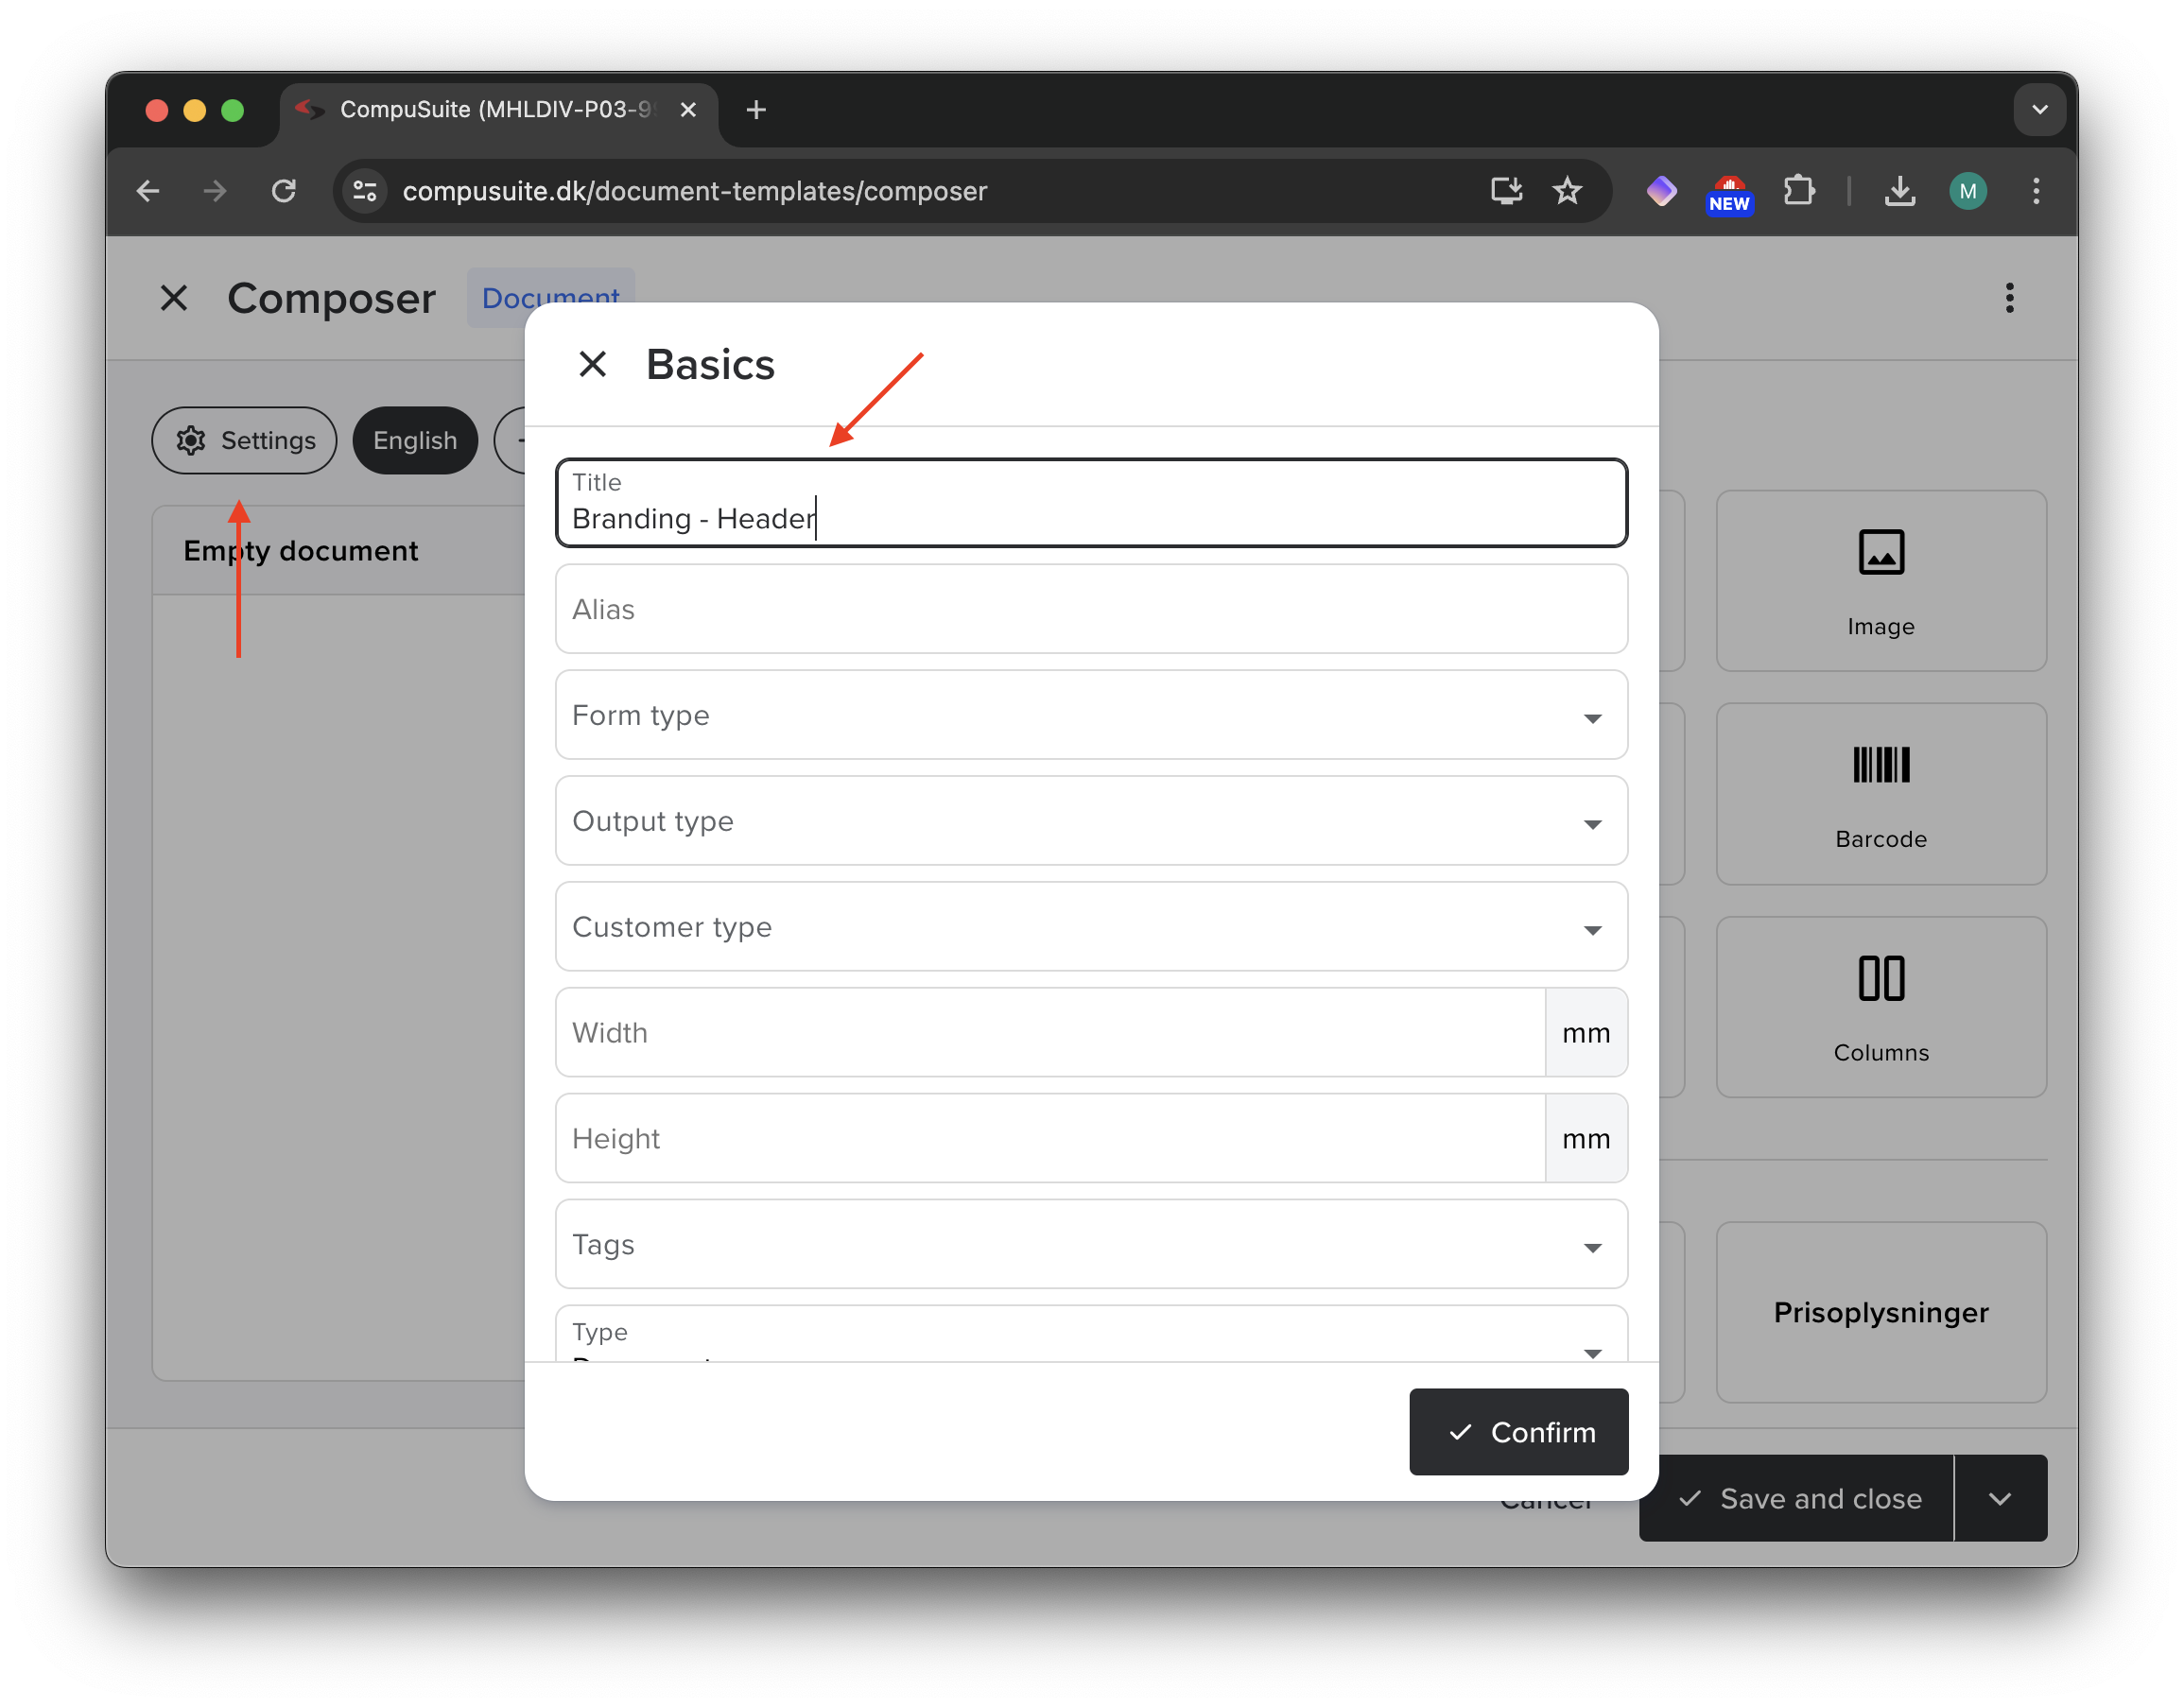Select the Barcode block icon
Viewport: 2184px width, 1707px height.
tap(1880, 766)
